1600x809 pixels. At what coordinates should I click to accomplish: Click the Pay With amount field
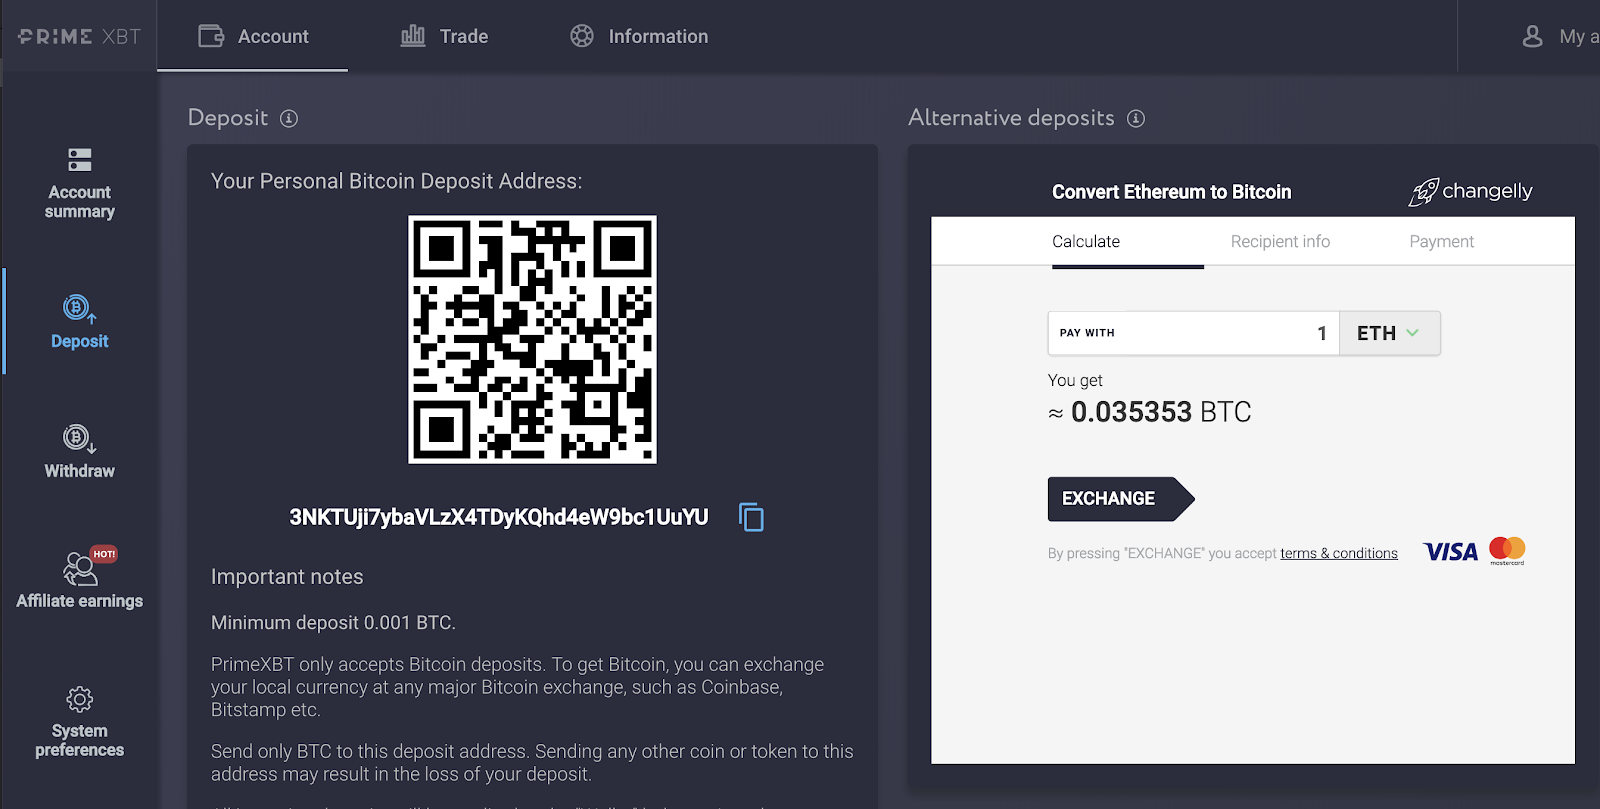(x=1193, y=333)
